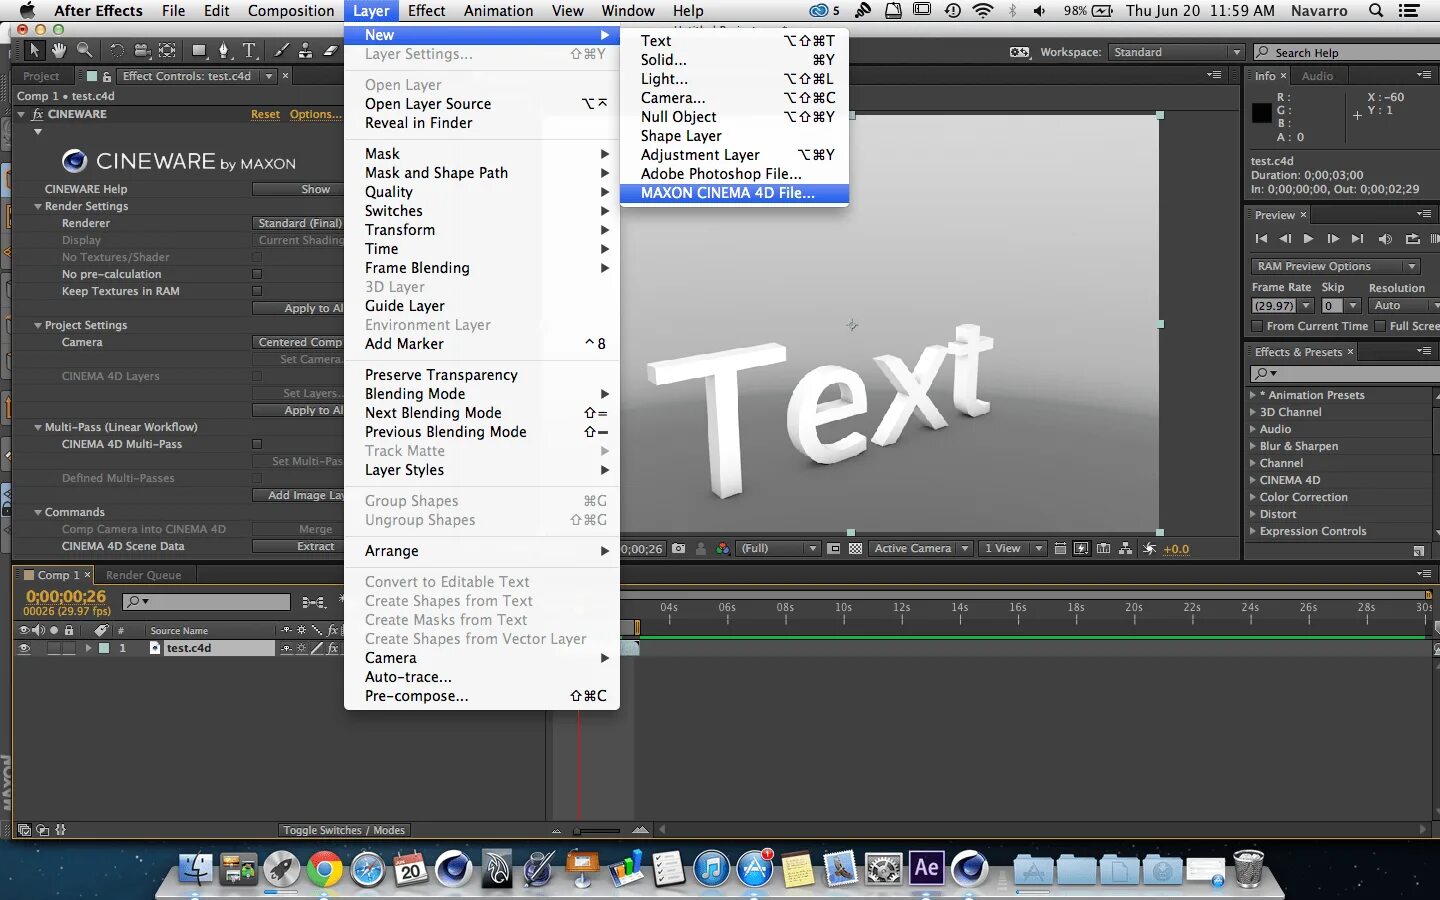Image resolution: width=1440 pixels, height=900 pixels.
Task: Choose MAXON CINEMA 4D File from submenu
Action: [x=734, y=193]
